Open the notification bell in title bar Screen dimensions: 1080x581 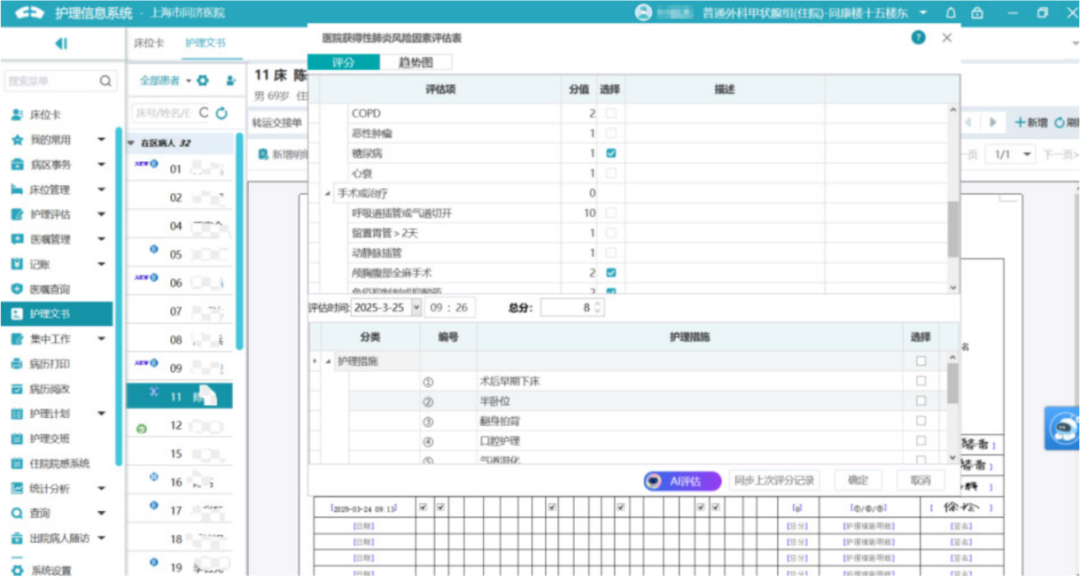(950, 13)
